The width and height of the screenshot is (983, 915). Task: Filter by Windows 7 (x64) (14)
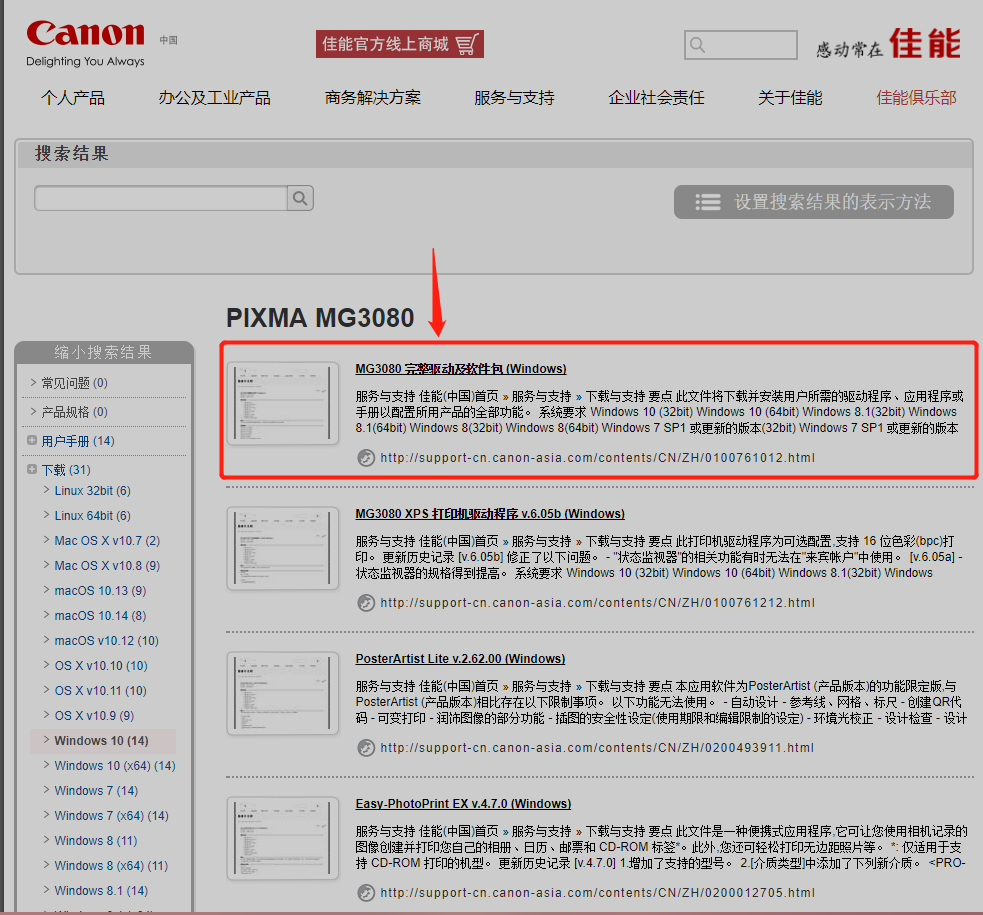click(112, 816)
